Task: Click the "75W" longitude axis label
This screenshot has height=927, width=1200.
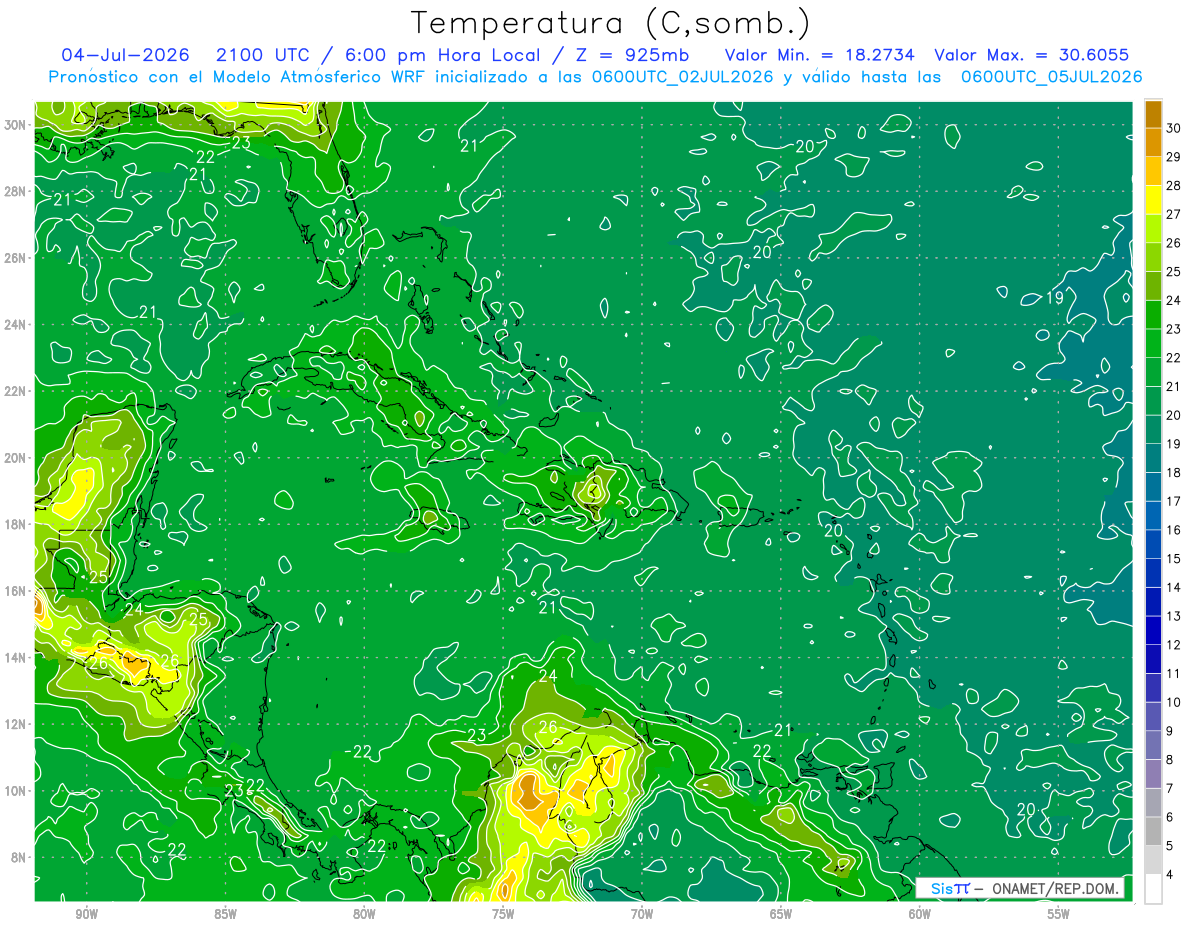Action: (x=503, y=914)
